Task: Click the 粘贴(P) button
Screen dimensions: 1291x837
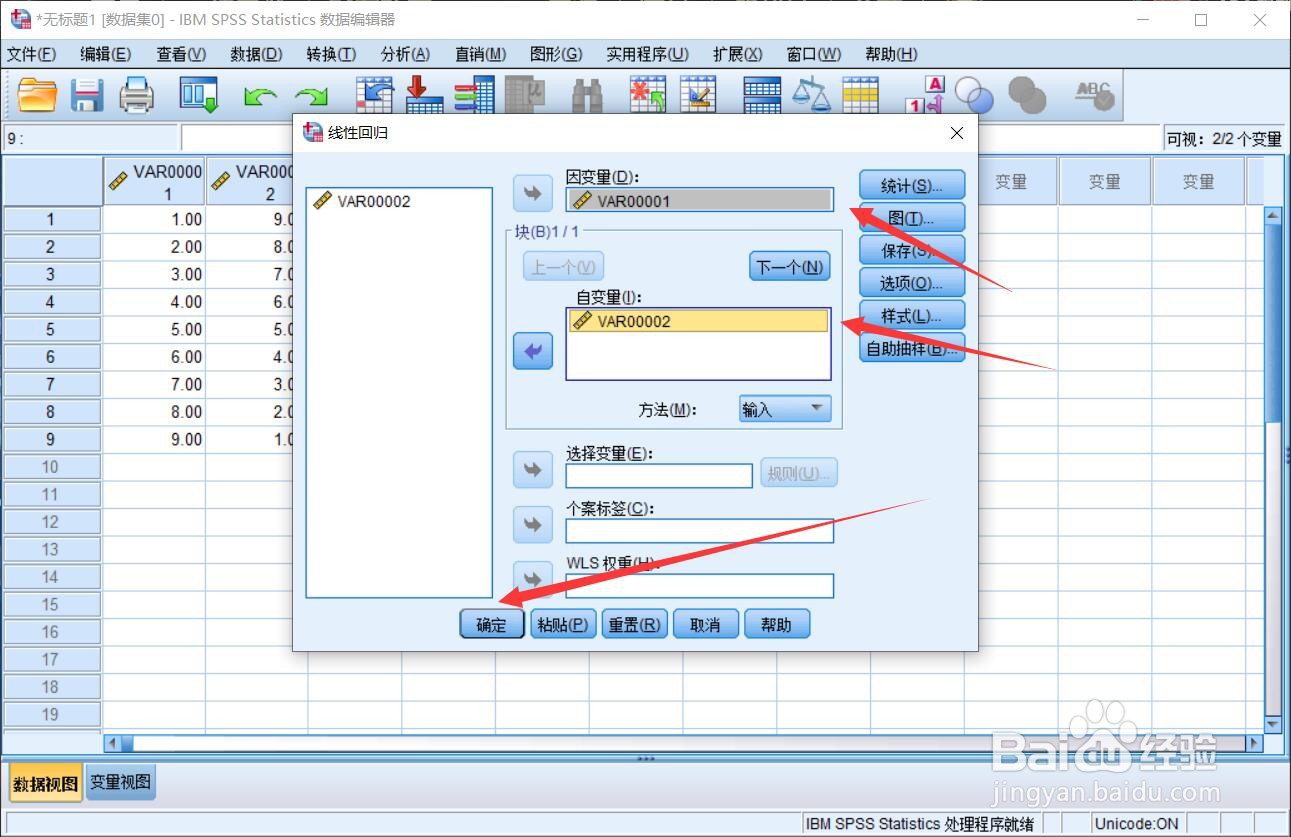Action: pyautogui.click(x=563, y=625)
